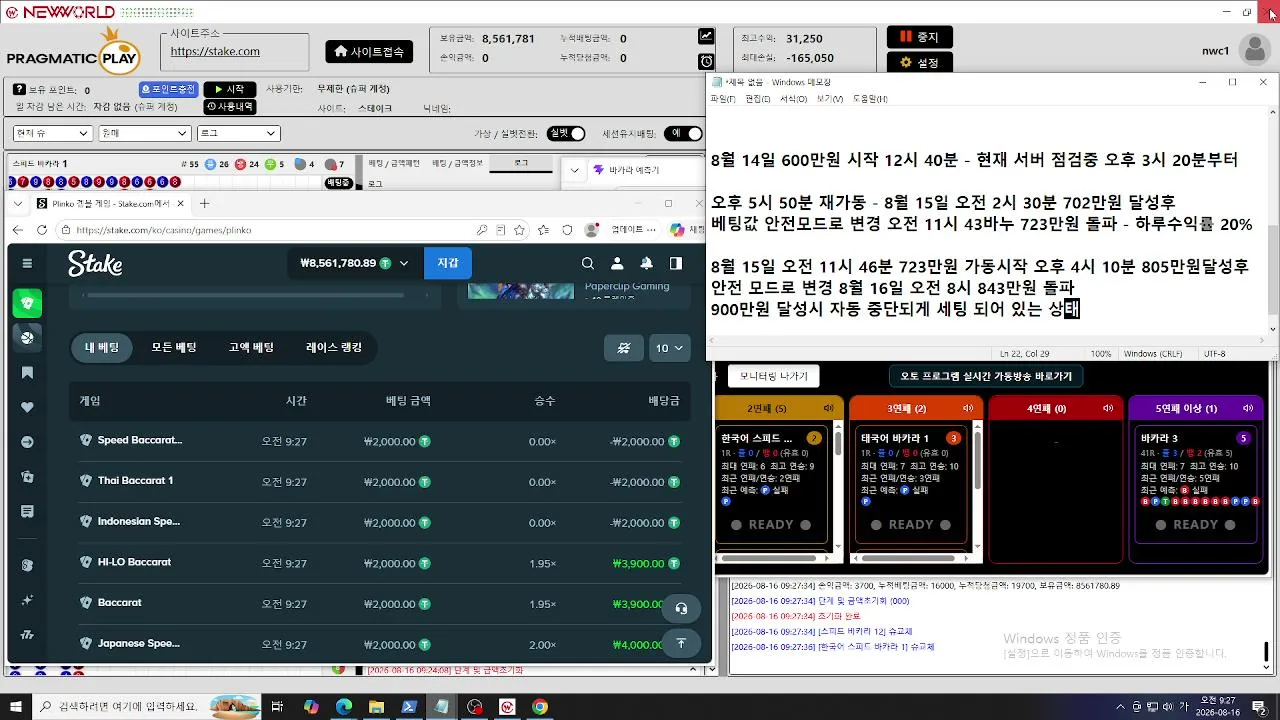Open Chrome from the taskbar
This screenshot has width=1280, height=720.
point(539,707)
